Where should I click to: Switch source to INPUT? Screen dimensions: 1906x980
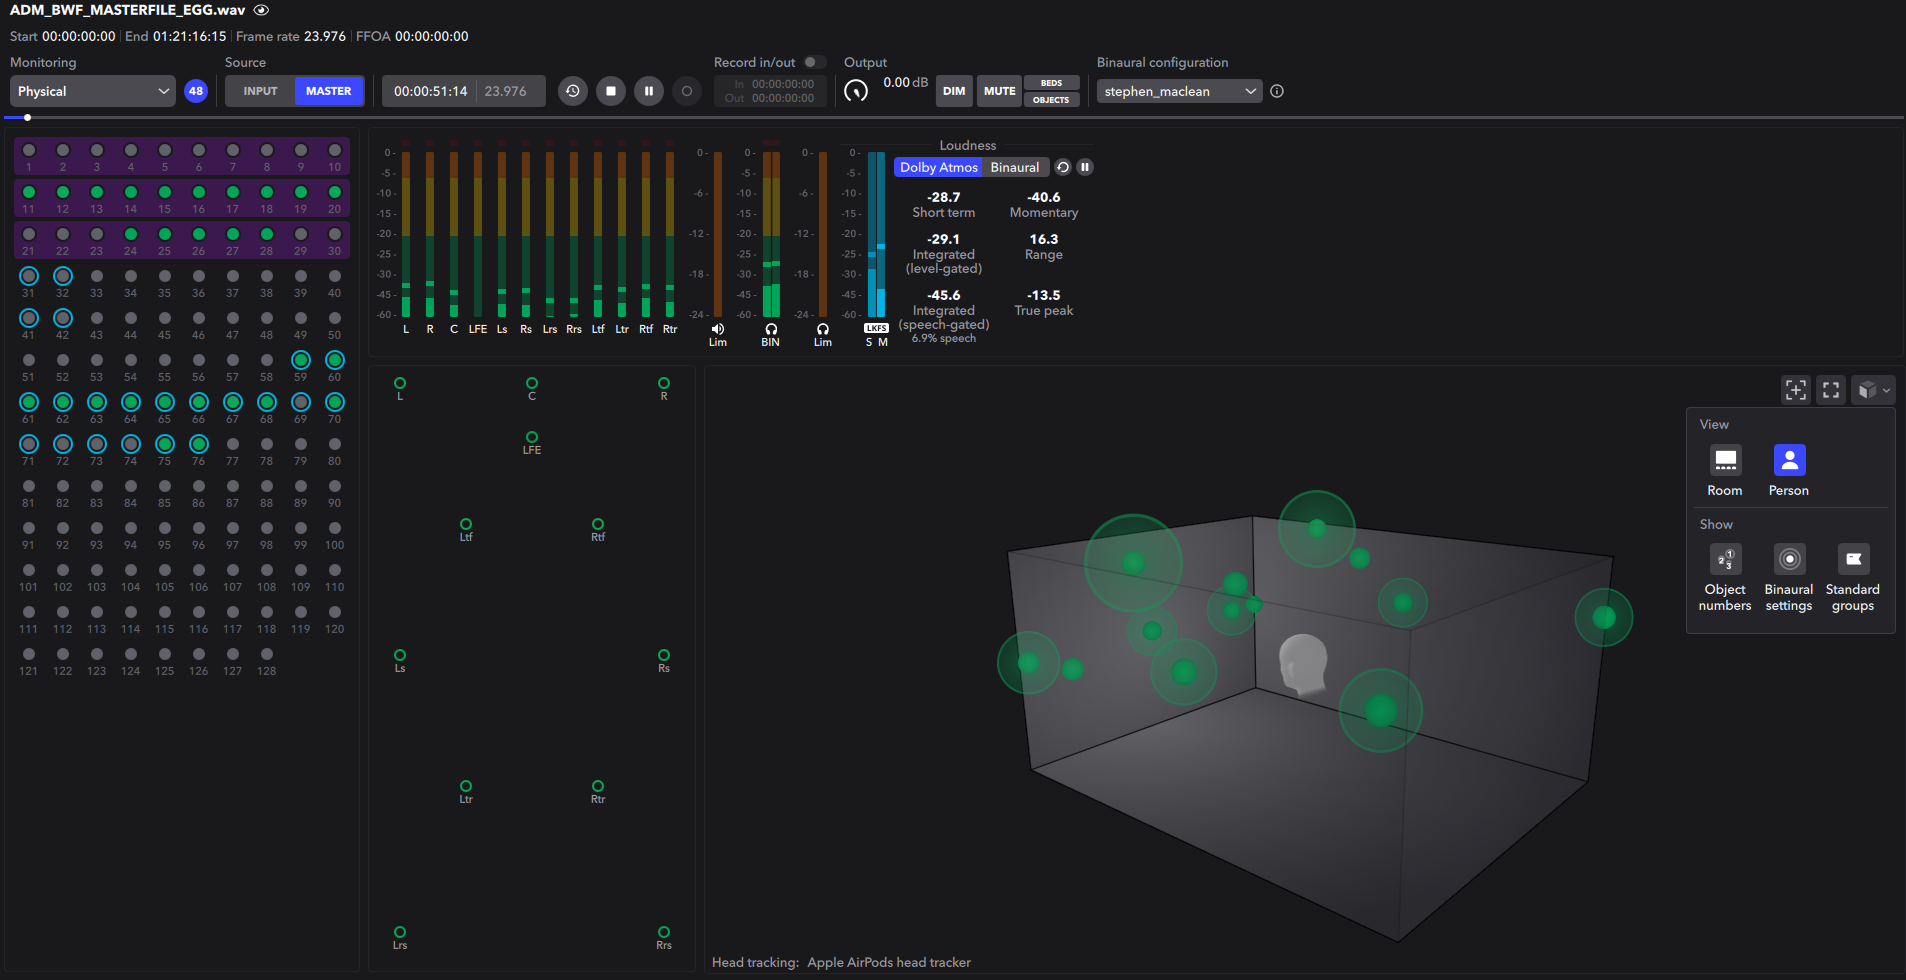[259, 91]
